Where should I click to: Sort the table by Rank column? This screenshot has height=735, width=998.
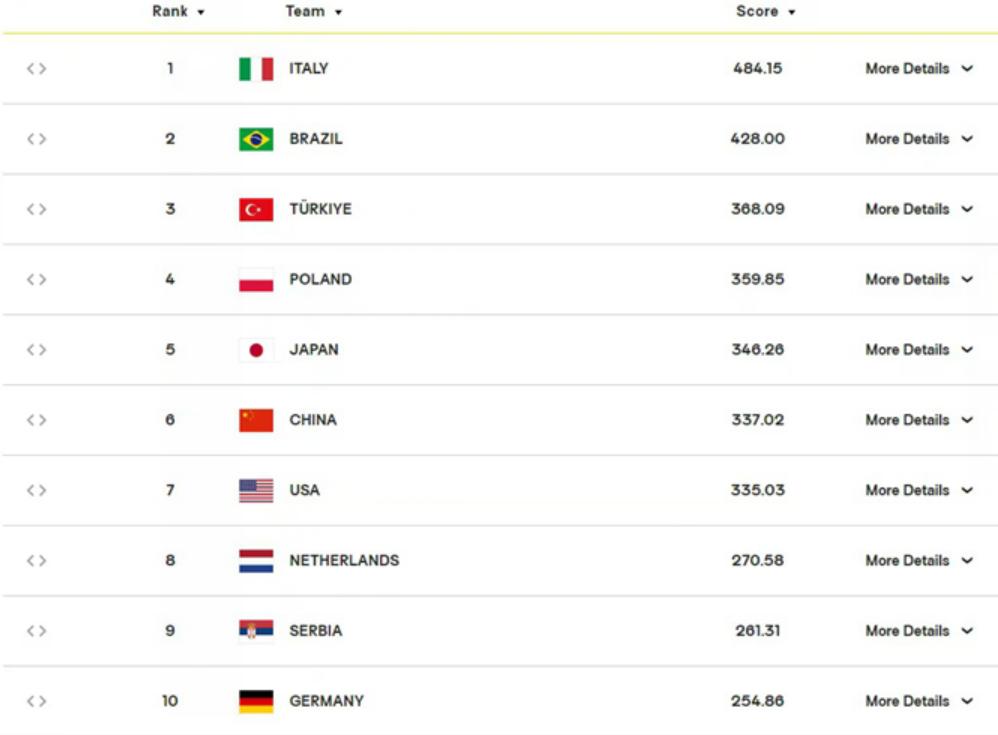178,11
